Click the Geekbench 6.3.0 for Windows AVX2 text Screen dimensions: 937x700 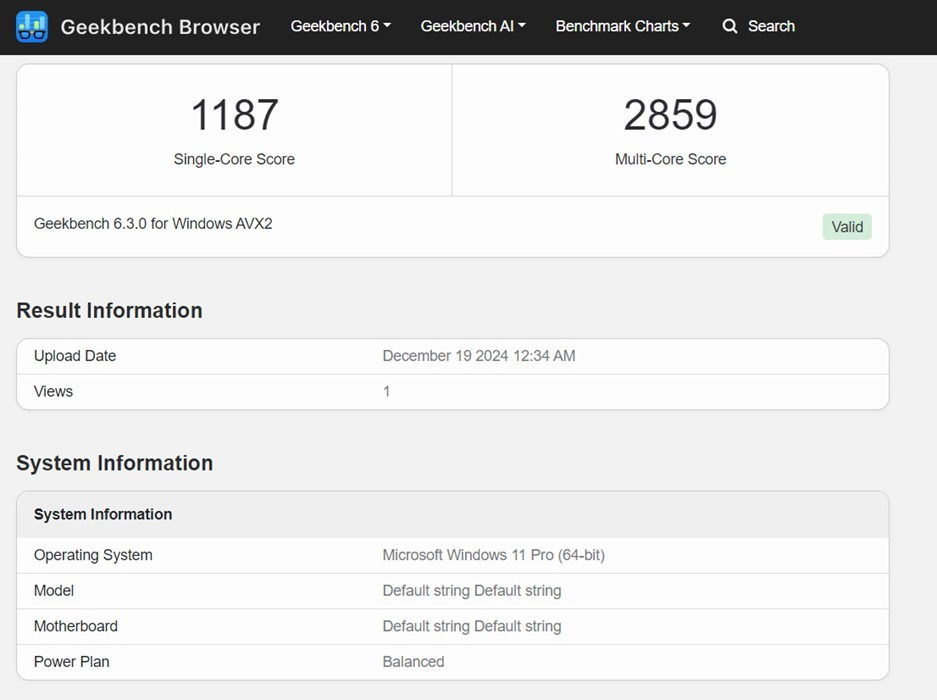coord(153,224)
